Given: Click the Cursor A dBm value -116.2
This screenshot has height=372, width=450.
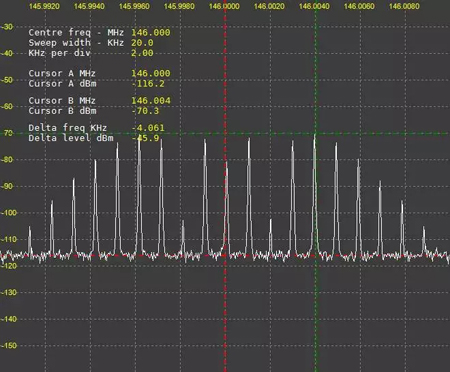Looking at the screenshot, I should click(148, 84).
